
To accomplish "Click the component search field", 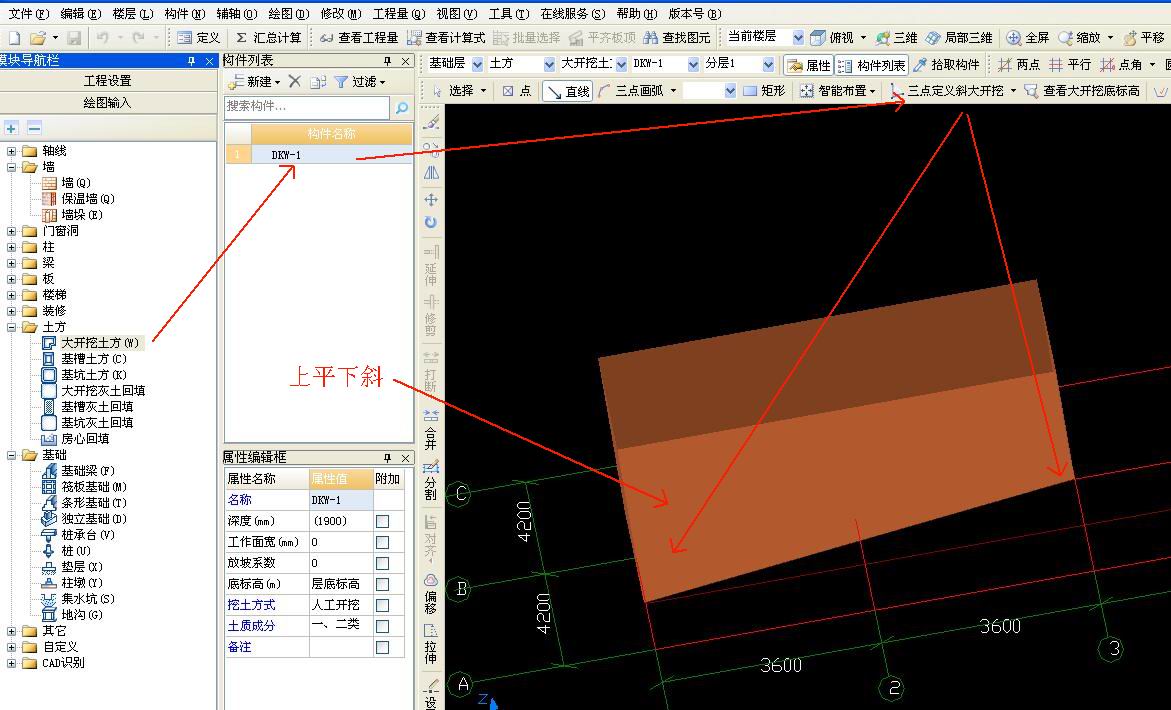I will click(x=307, y=108).
